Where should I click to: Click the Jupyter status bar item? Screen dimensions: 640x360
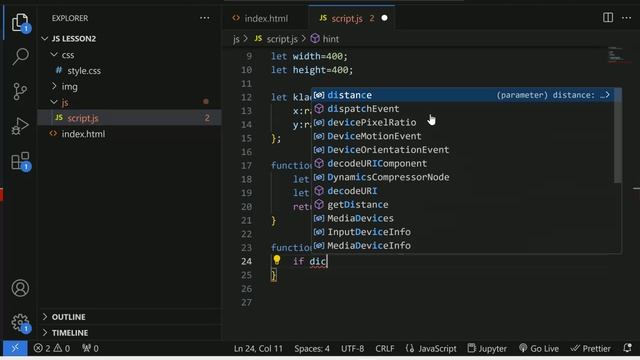[487, 349]
